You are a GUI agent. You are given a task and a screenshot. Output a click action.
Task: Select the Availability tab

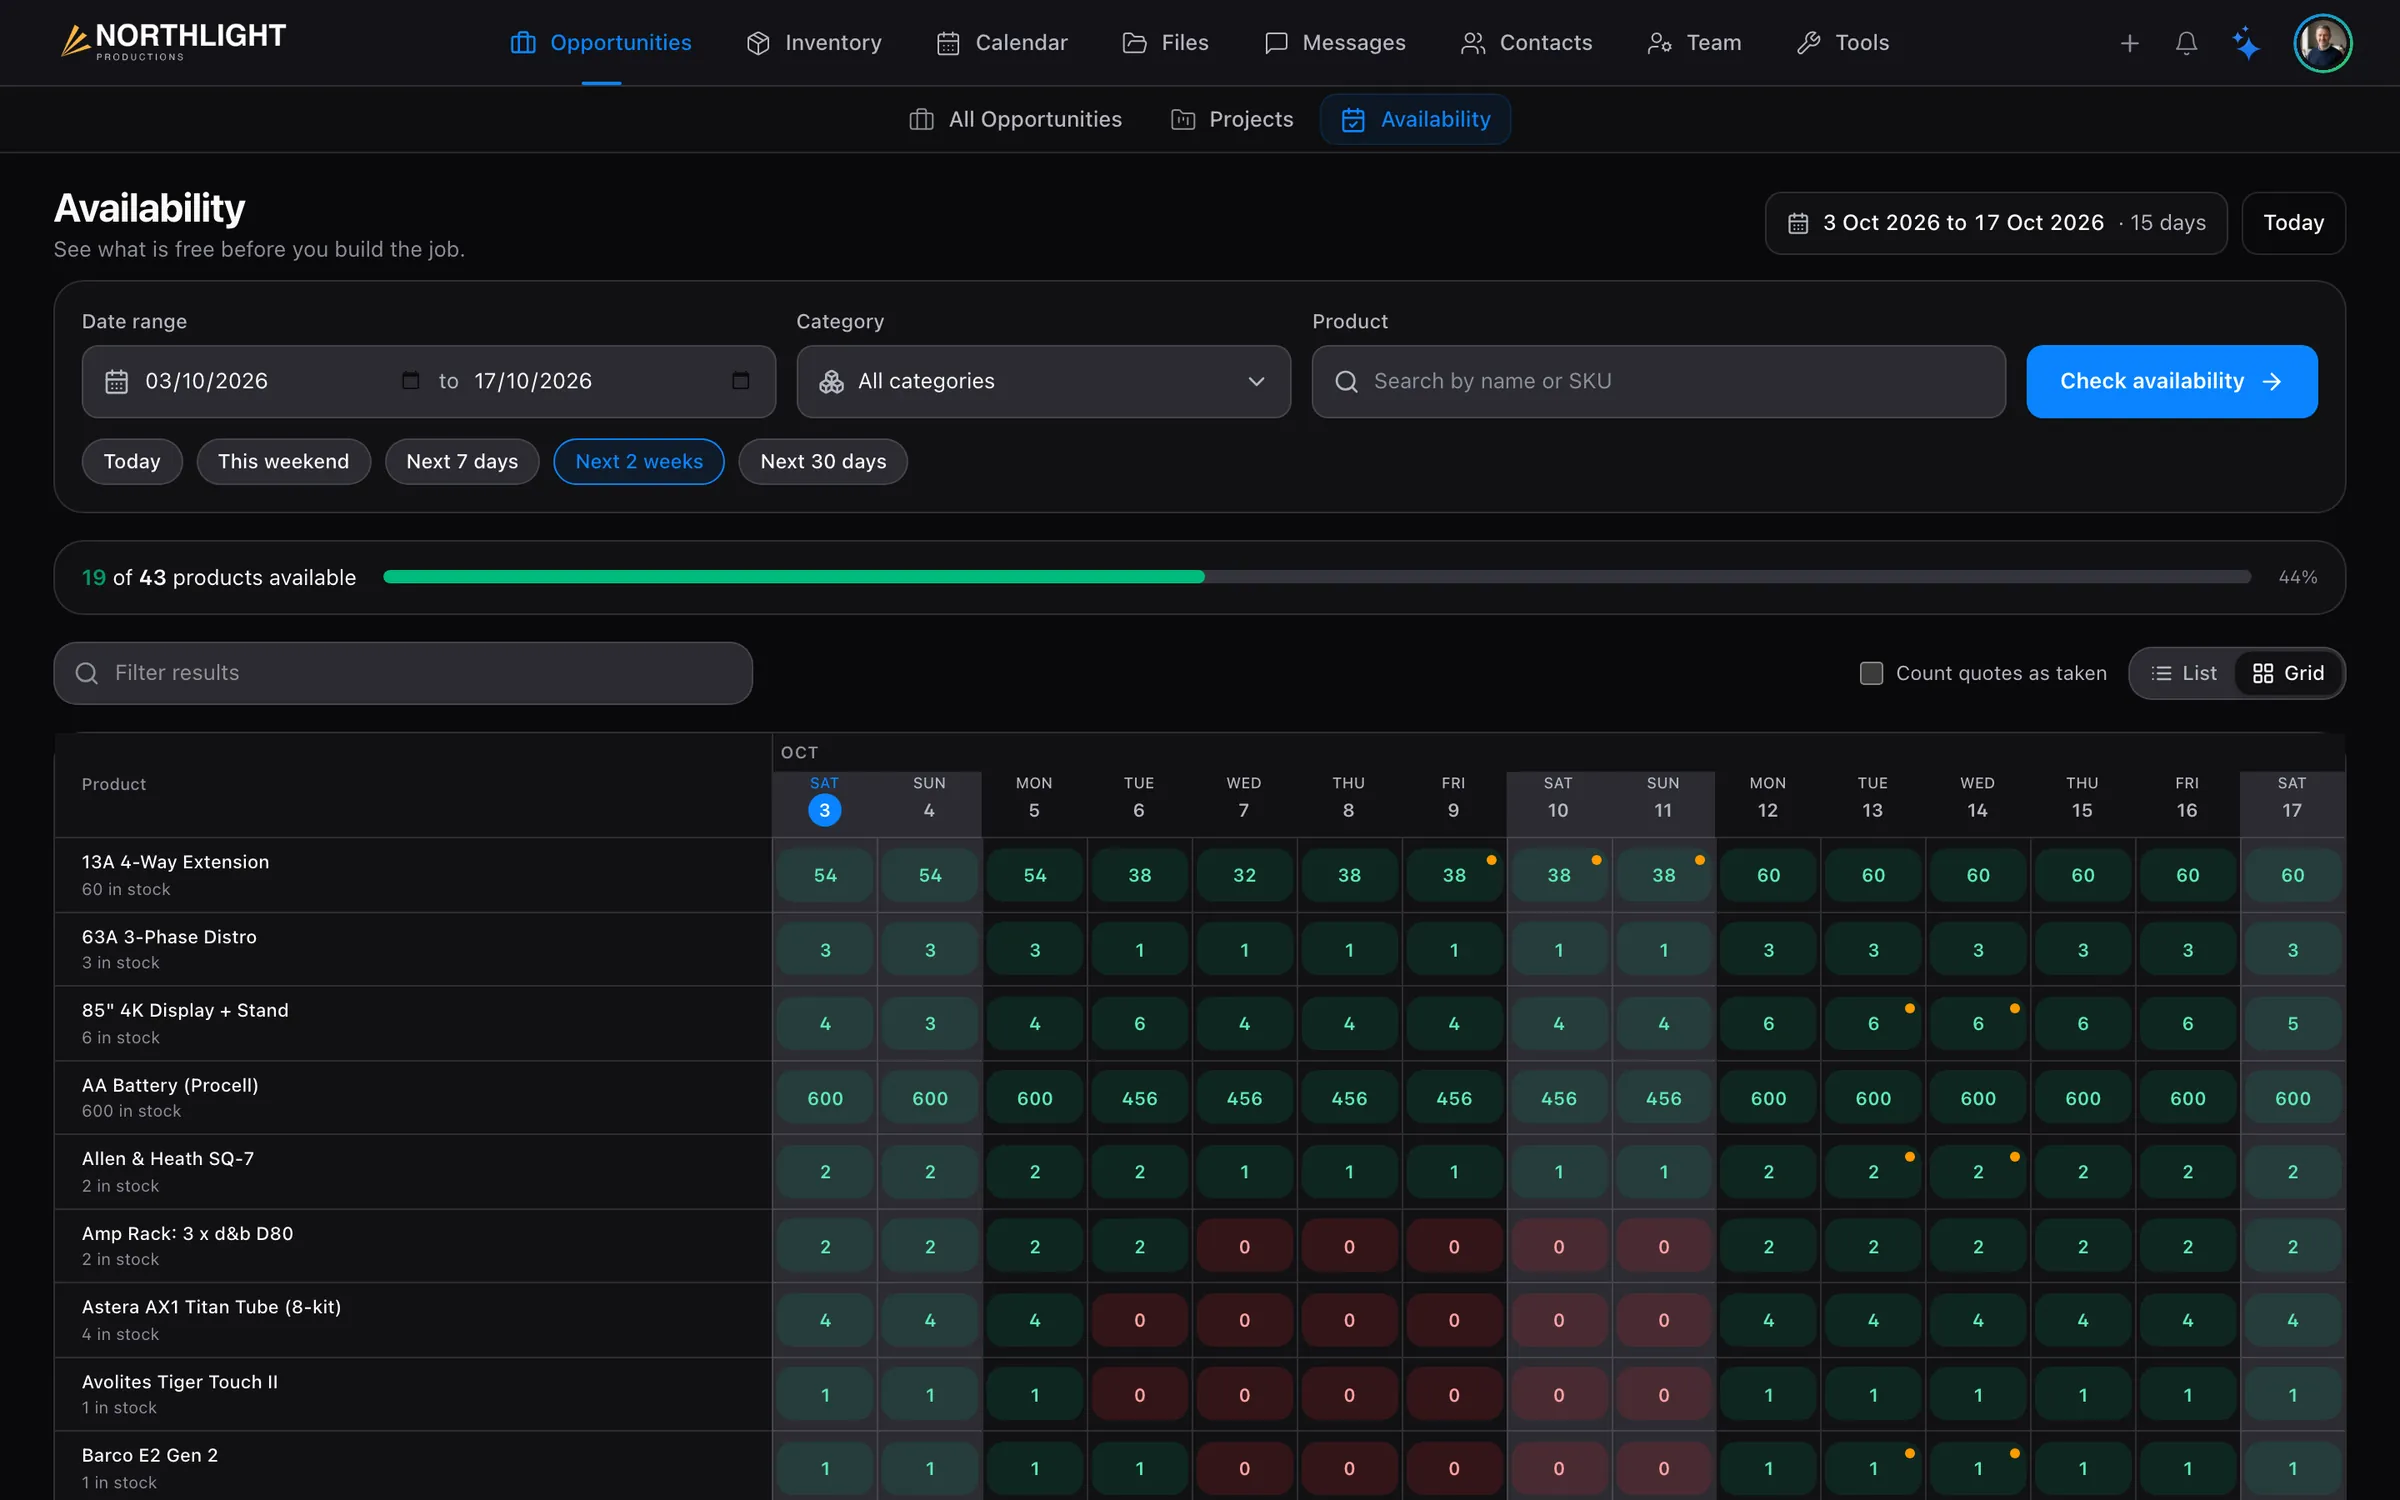click(1415, 119)
